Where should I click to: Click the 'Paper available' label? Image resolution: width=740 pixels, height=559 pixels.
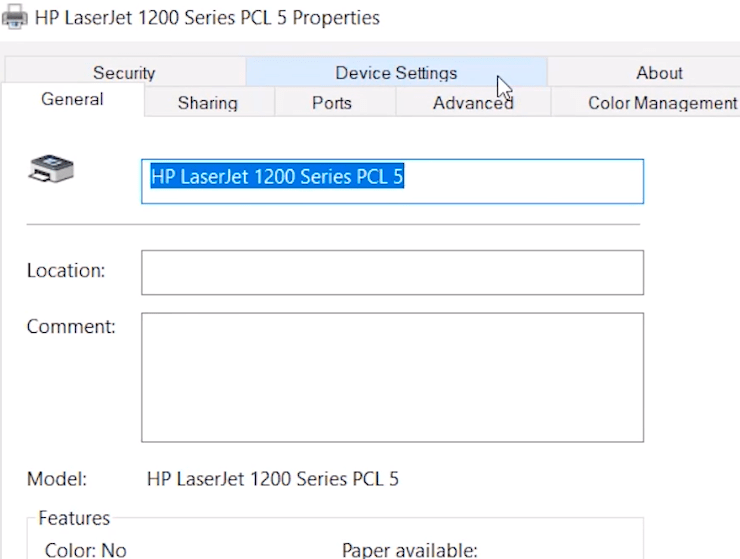[x=409, y=550]
